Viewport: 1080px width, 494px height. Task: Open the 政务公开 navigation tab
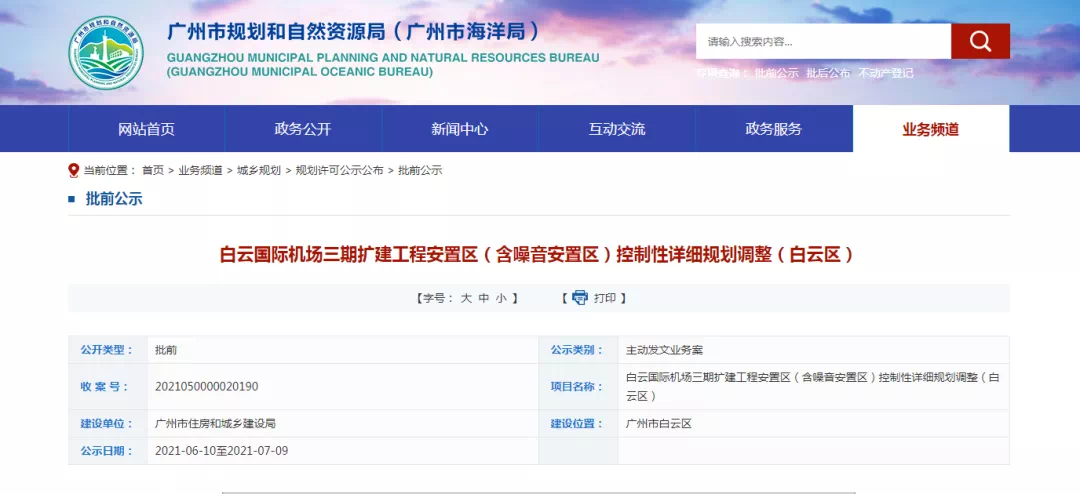pos(303,129)
